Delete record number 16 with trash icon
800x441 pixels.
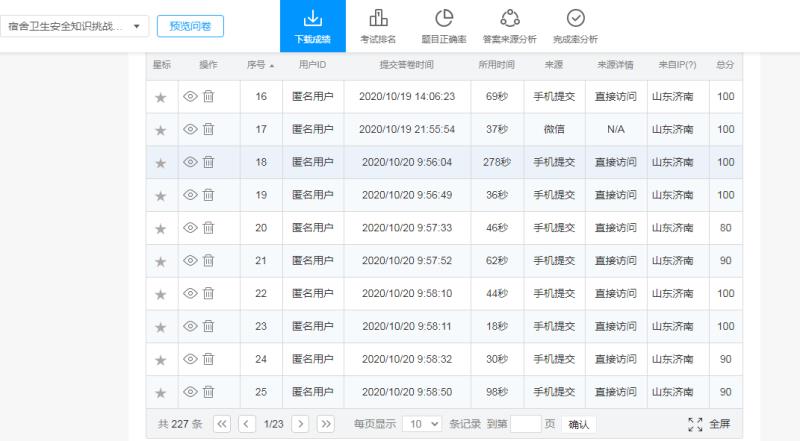tap(208, 96)
